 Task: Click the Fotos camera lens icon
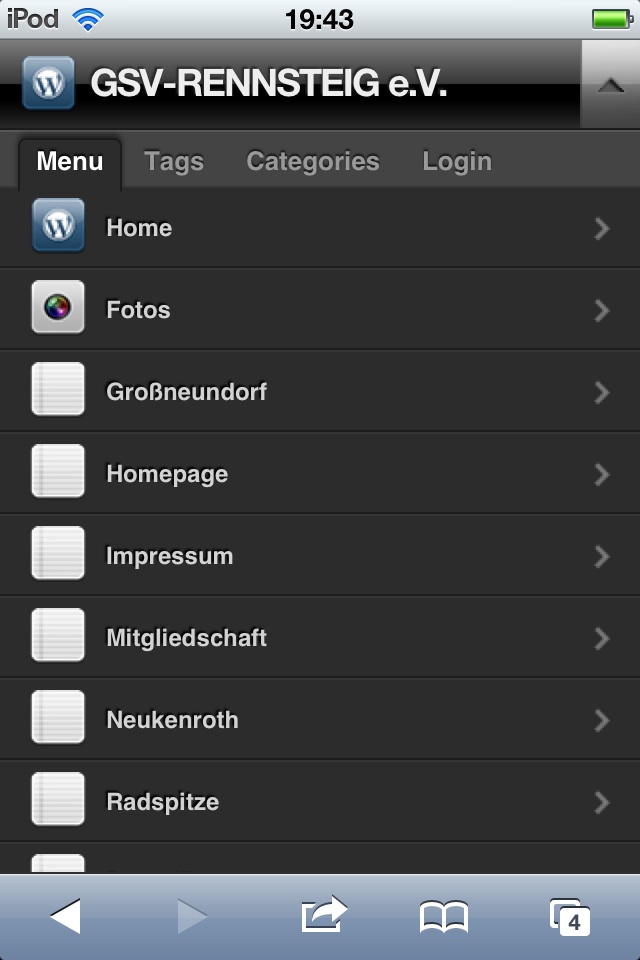tap(58, 307)
